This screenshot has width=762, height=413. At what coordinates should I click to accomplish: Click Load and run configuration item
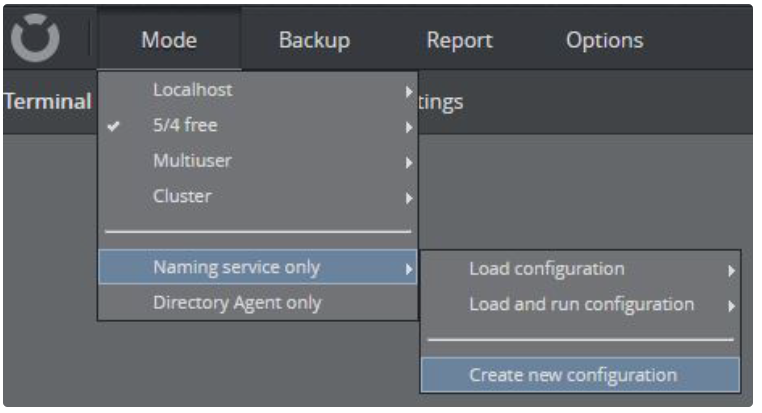(580, 305)
